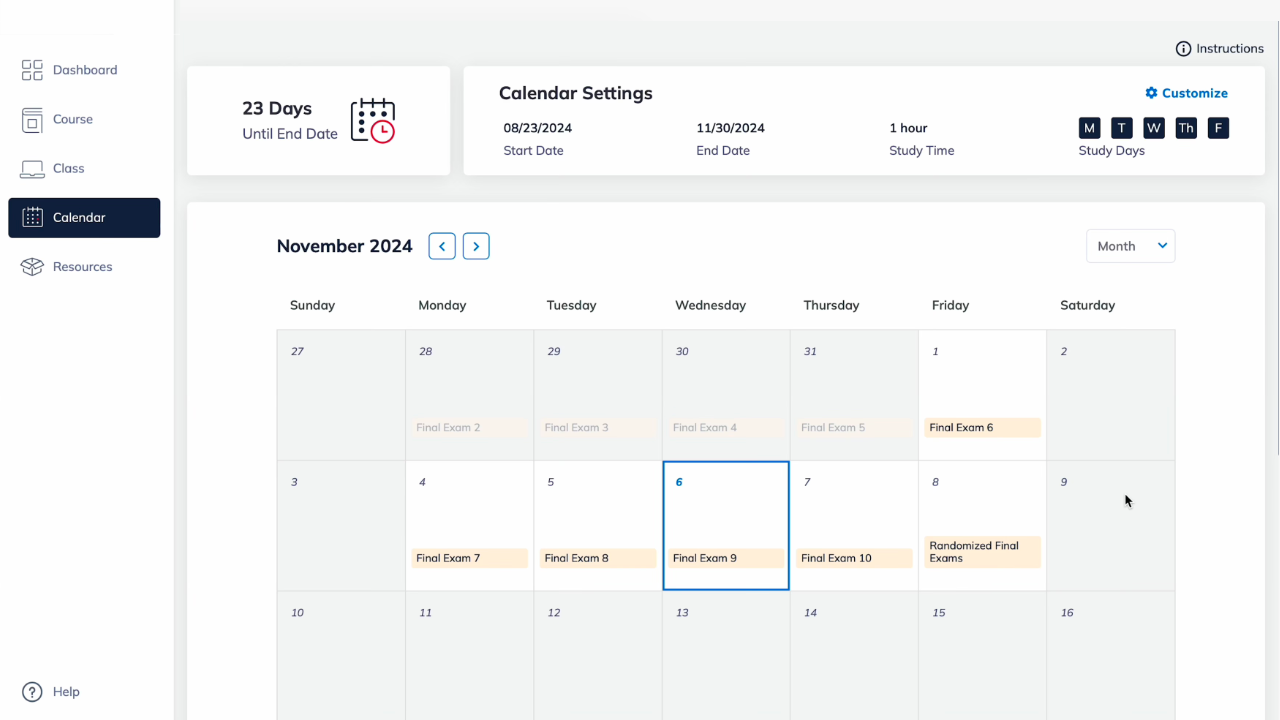
Task: Open the Final Exam 9 event
Action: click(x=726, y=558)
